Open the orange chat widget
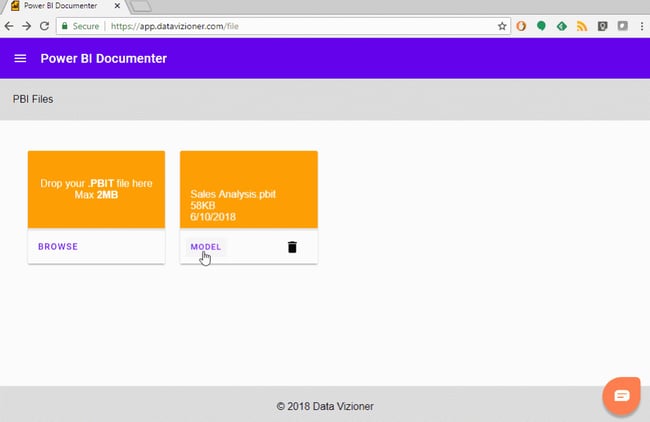 point(621,395)
